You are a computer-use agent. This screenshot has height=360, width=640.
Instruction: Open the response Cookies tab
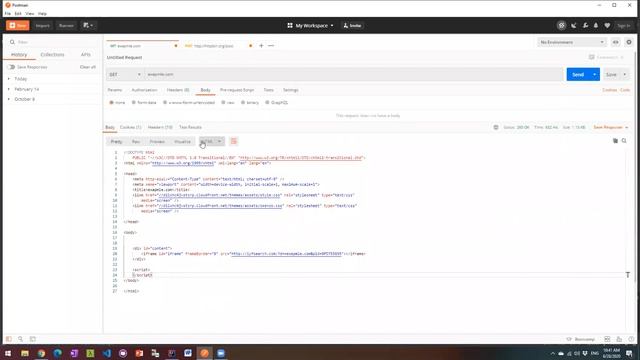point(131,127)
